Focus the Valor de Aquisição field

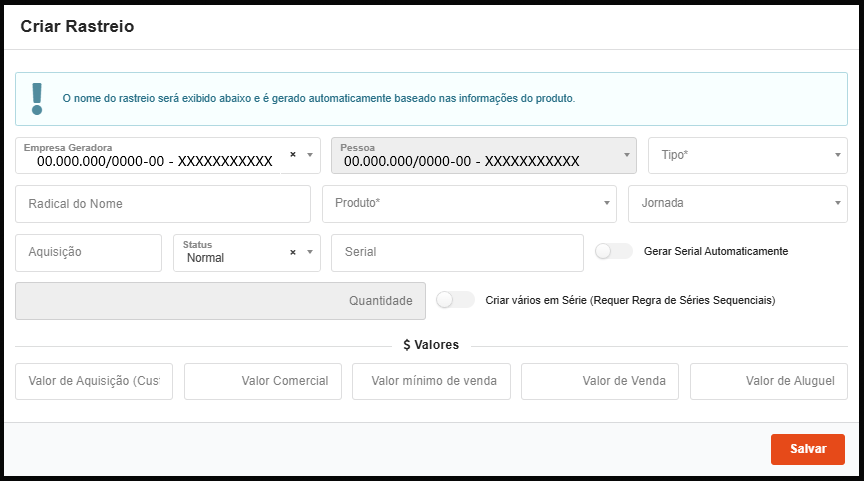(x=94, y=381)
